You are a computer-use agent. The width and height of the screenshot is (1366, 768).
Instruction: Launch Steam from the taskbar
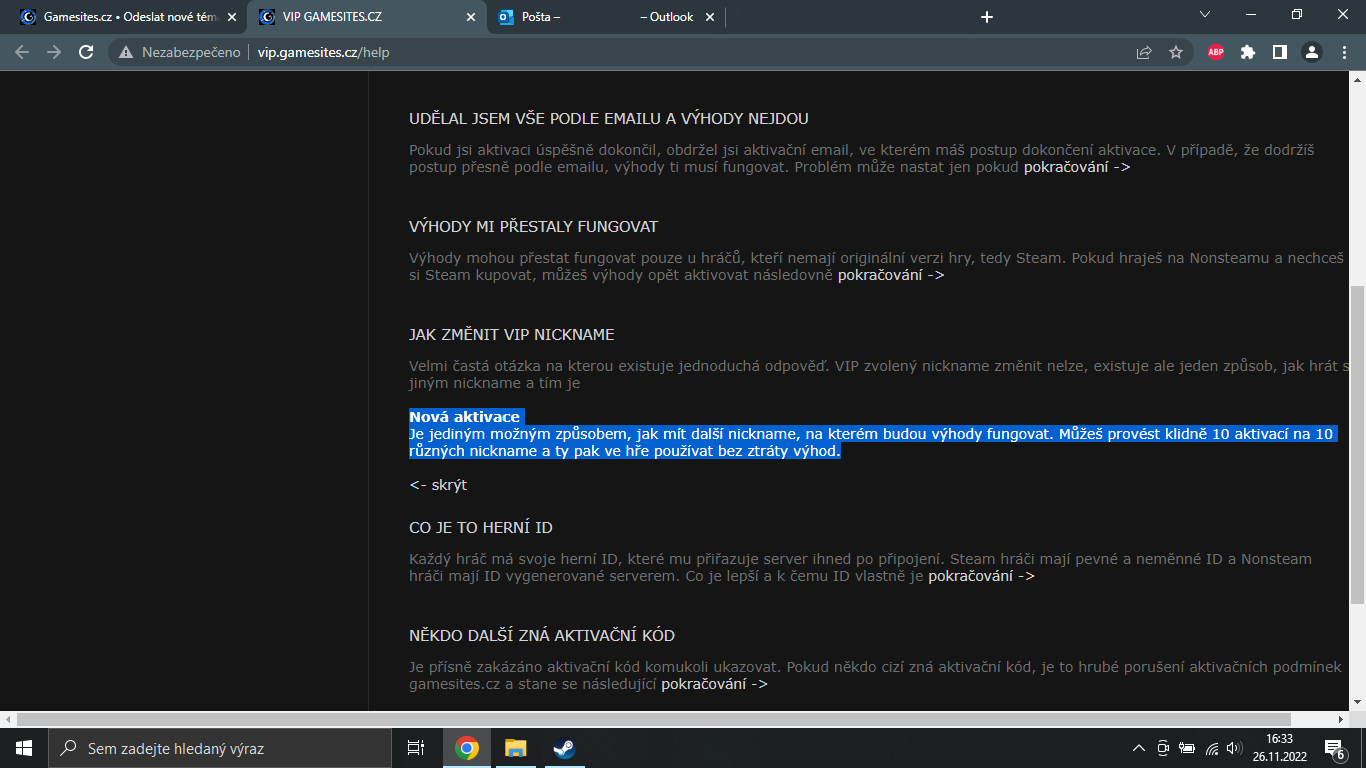pyautogui.click(x=564, y=748)
